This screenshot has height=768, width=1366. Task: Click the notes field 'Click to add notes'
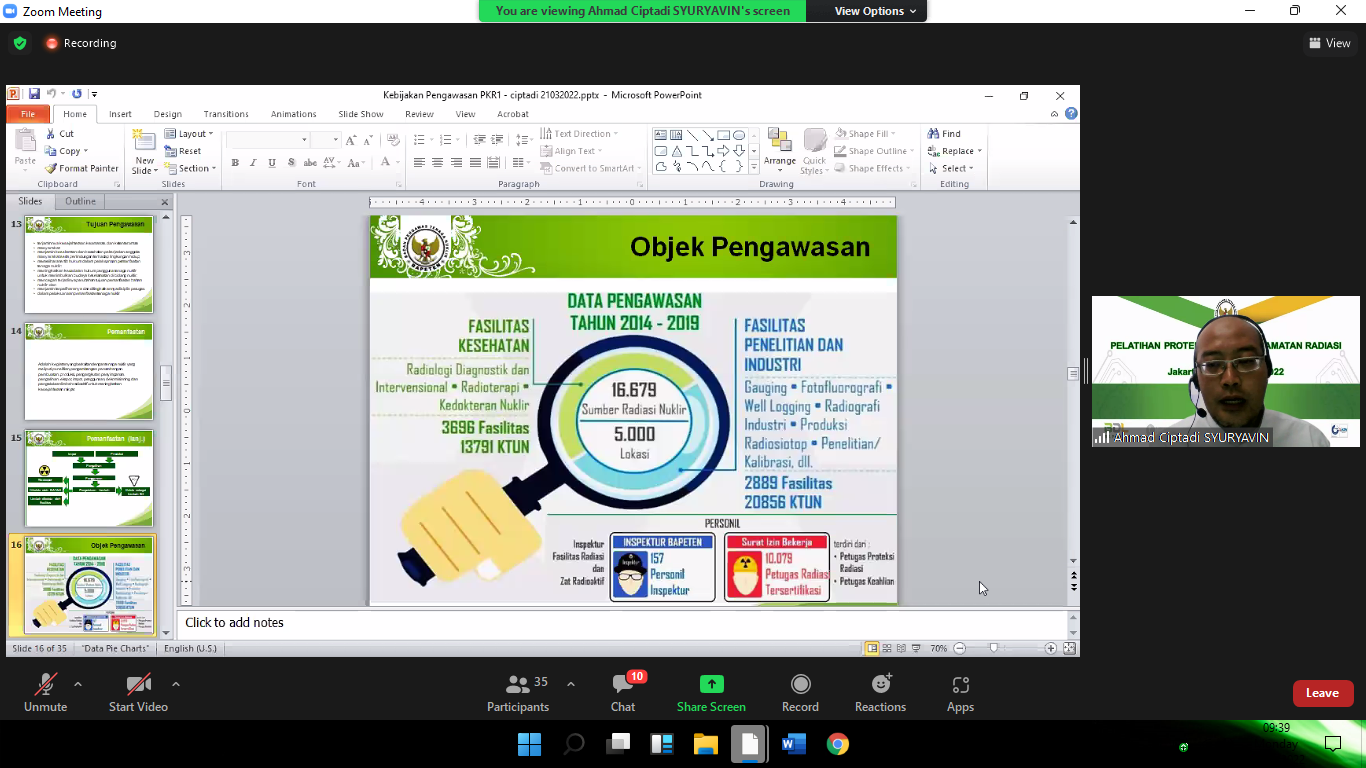622,622
